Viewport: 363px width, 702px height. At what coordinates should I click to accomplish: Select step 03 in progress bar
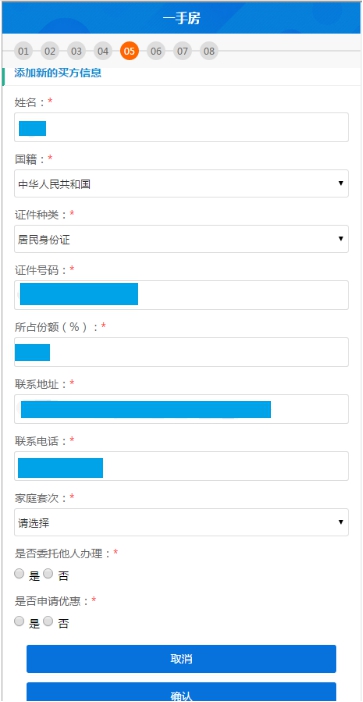point(76,51)
